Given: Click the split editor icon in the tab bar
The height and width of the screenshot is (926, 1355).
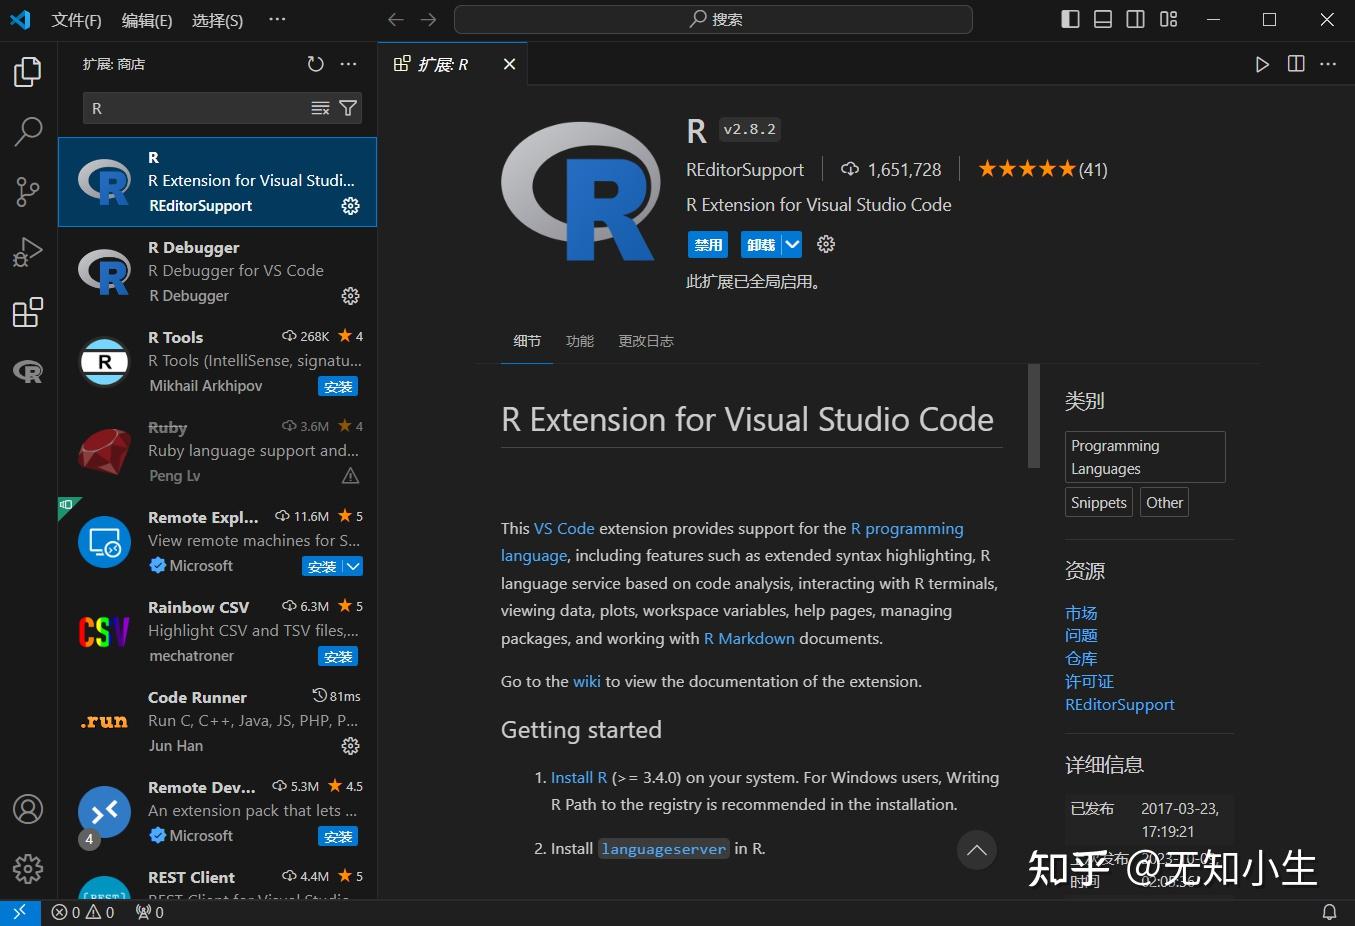Looking at the screenshot, I should tap(1295, 63).
